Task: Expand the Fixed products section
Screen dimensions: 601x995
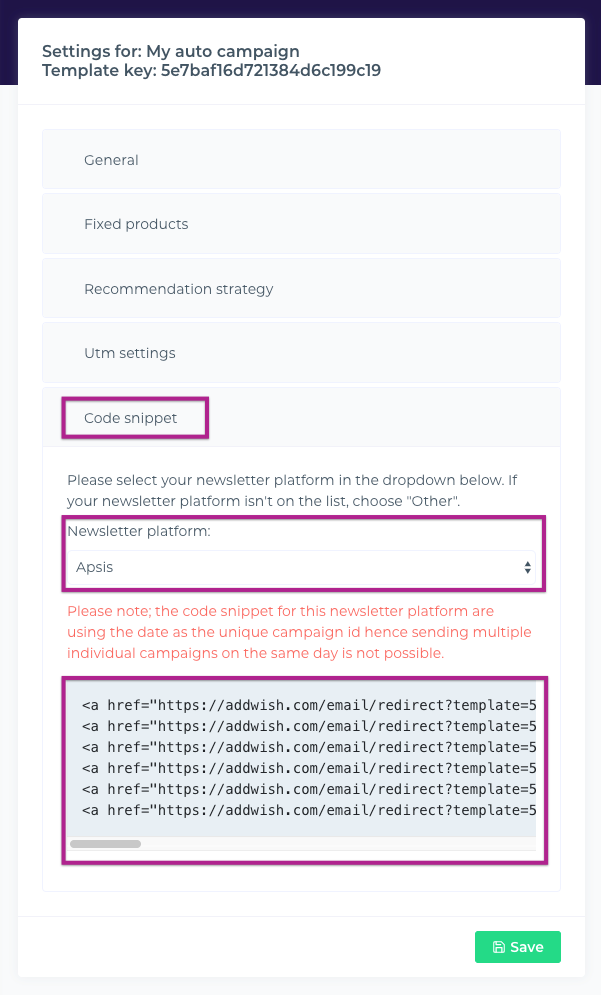Action: 136,224
